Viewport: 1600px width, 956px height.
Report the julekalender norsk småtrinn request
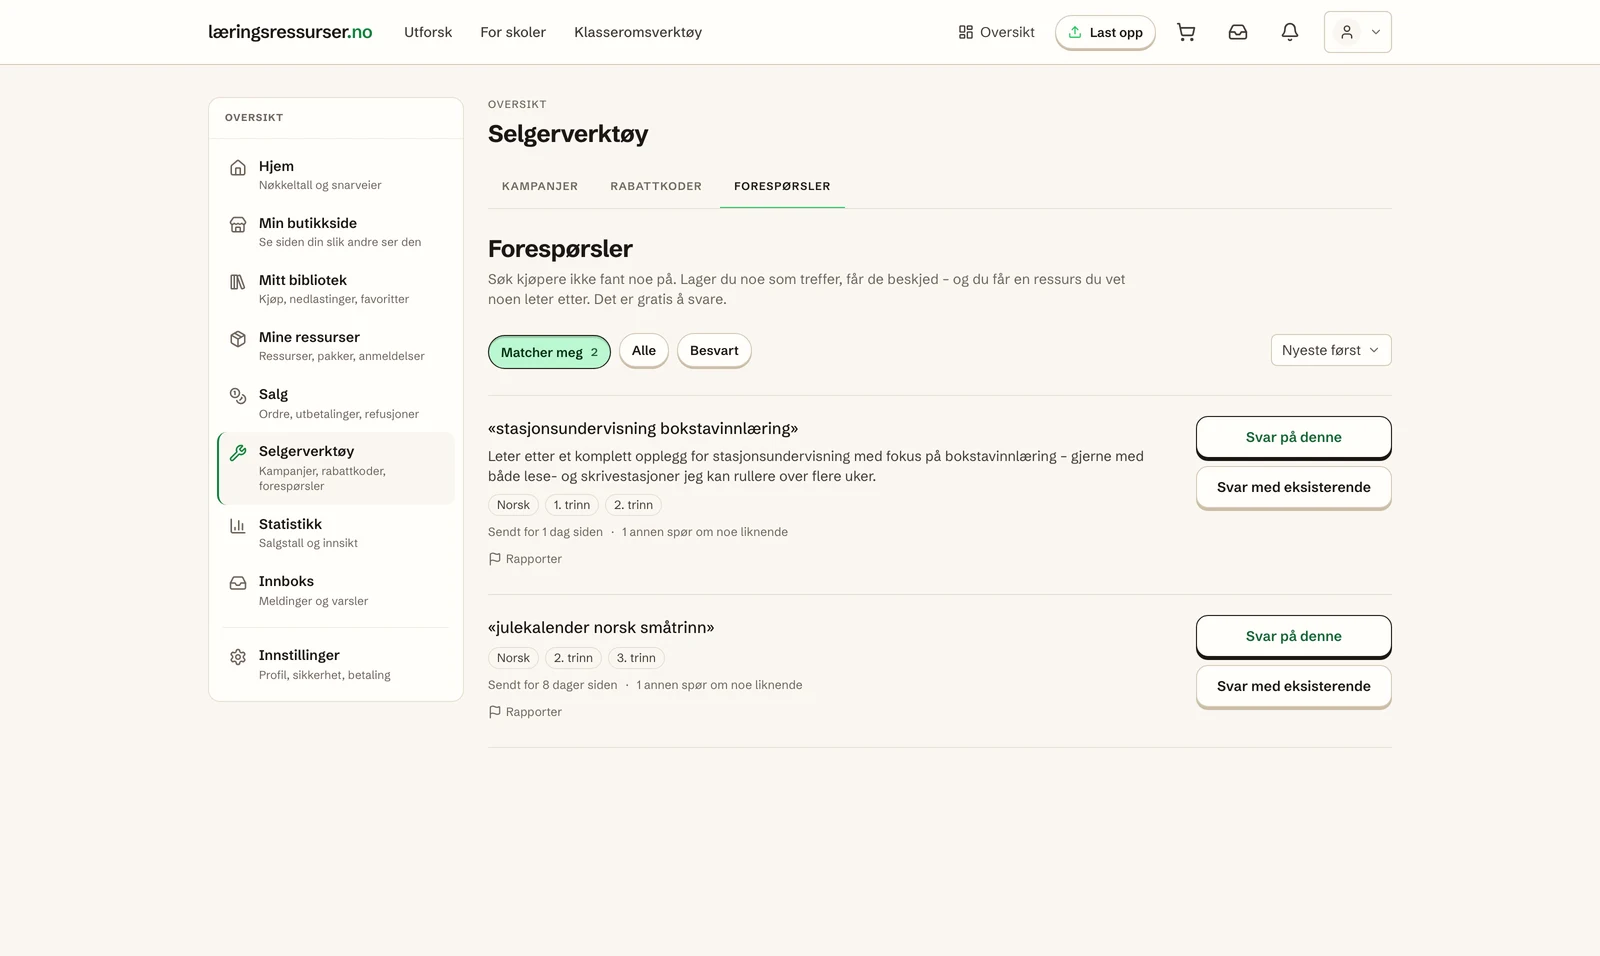[525, 712]
